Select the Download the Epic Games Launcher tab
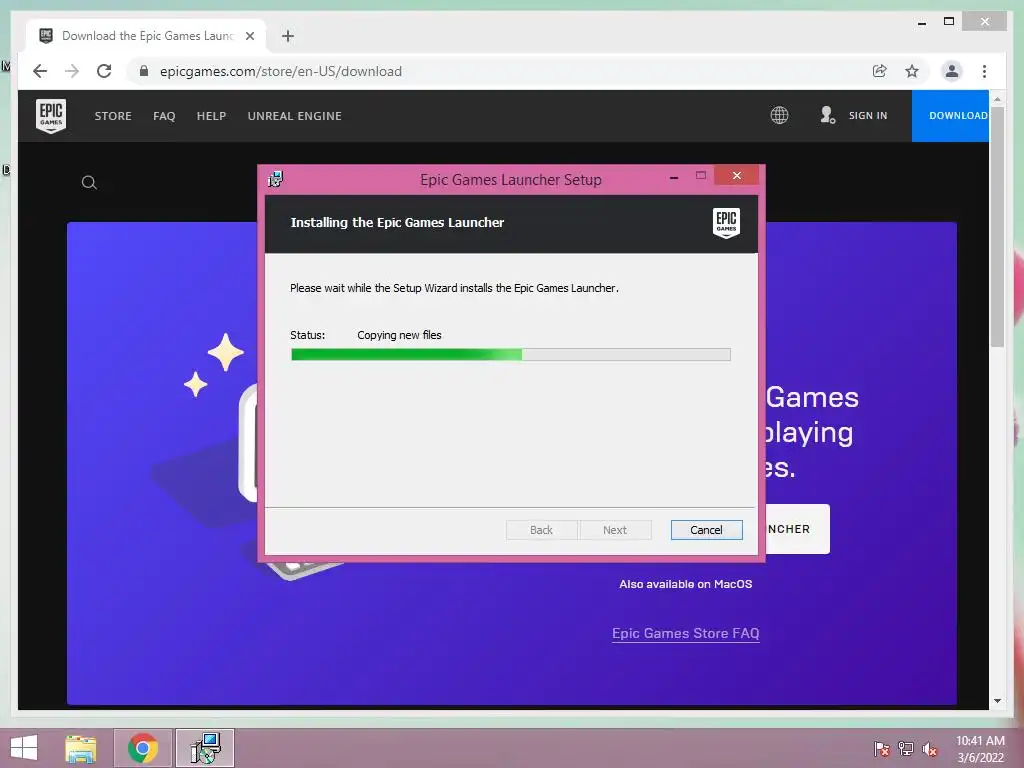This screenshot has height=768, width=1024. tap(146, 36)
